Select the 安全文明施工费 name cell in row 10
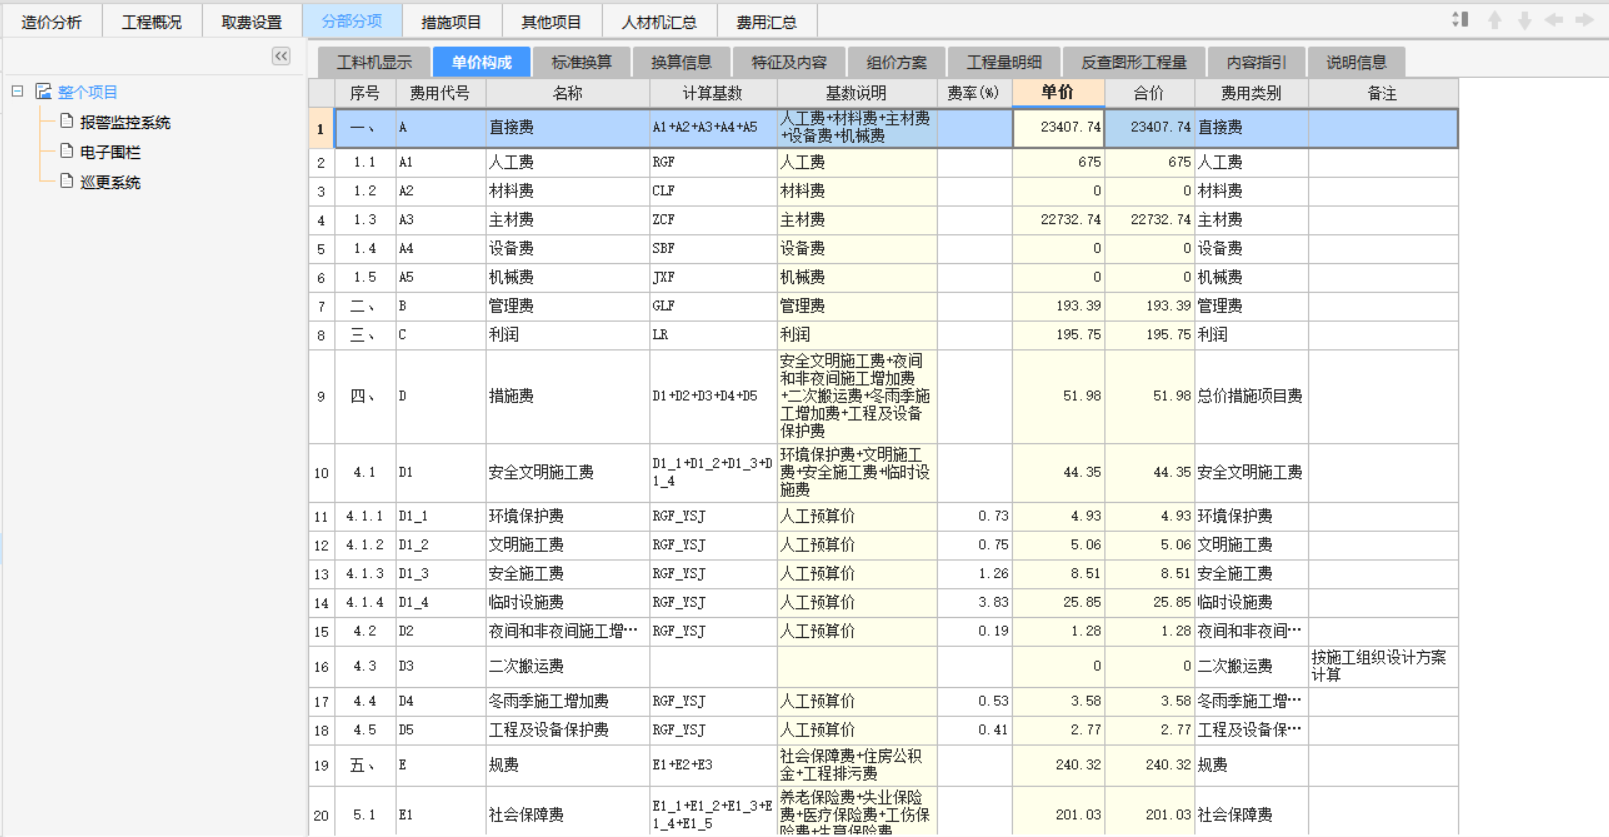Viewport: 1609px width, 837px height. pos(567,472)
